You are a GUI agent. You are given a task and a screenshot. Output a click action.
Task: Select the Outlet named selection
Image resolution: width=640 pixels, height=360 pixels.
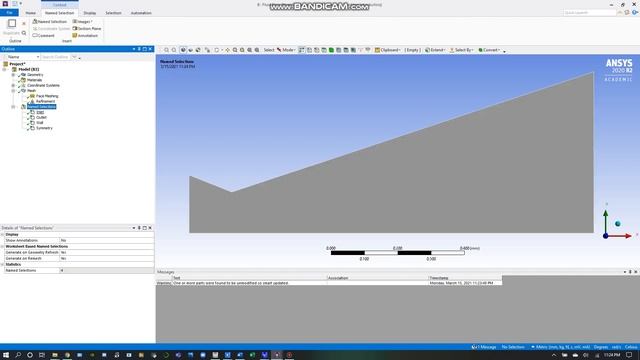[x=41, y=117]
